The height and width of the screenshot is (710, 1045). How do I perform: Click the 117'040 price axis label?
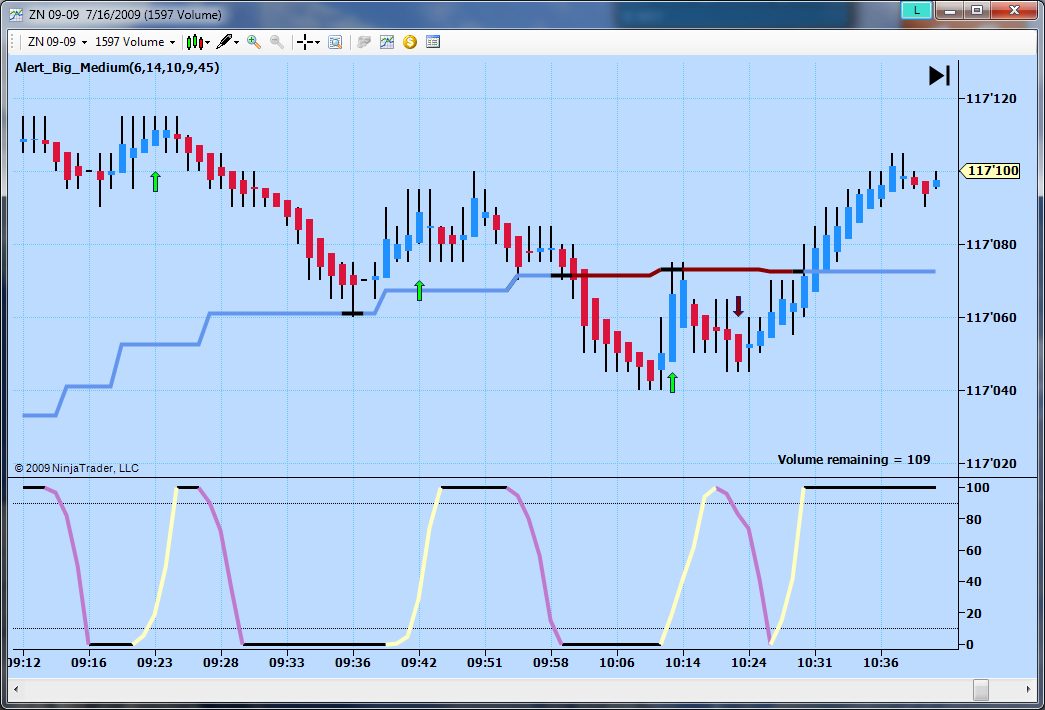pos(991,391)
